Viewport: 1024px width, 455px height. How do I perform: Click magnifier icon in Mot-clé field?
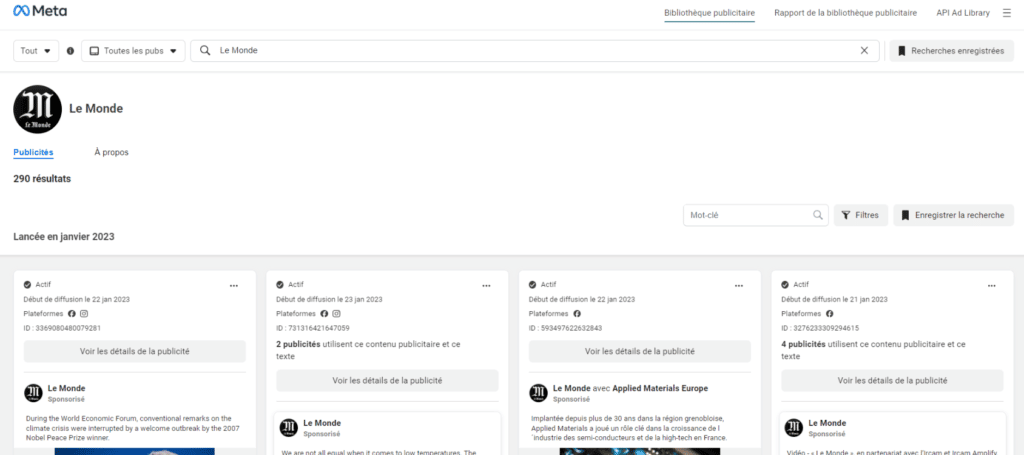click(818, 215)
